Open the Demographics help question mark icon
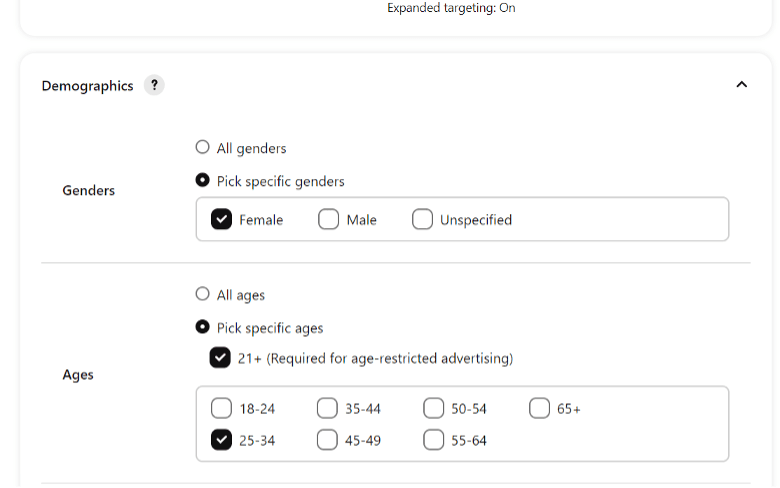The image size is (780, 488). tap(154, 85)
